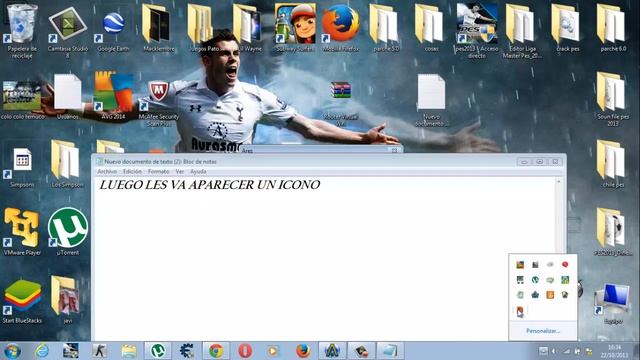The width and height of the screenshot is (640, 360).
Task: Launch VMware Player shortcut
Action: point(22,232)
